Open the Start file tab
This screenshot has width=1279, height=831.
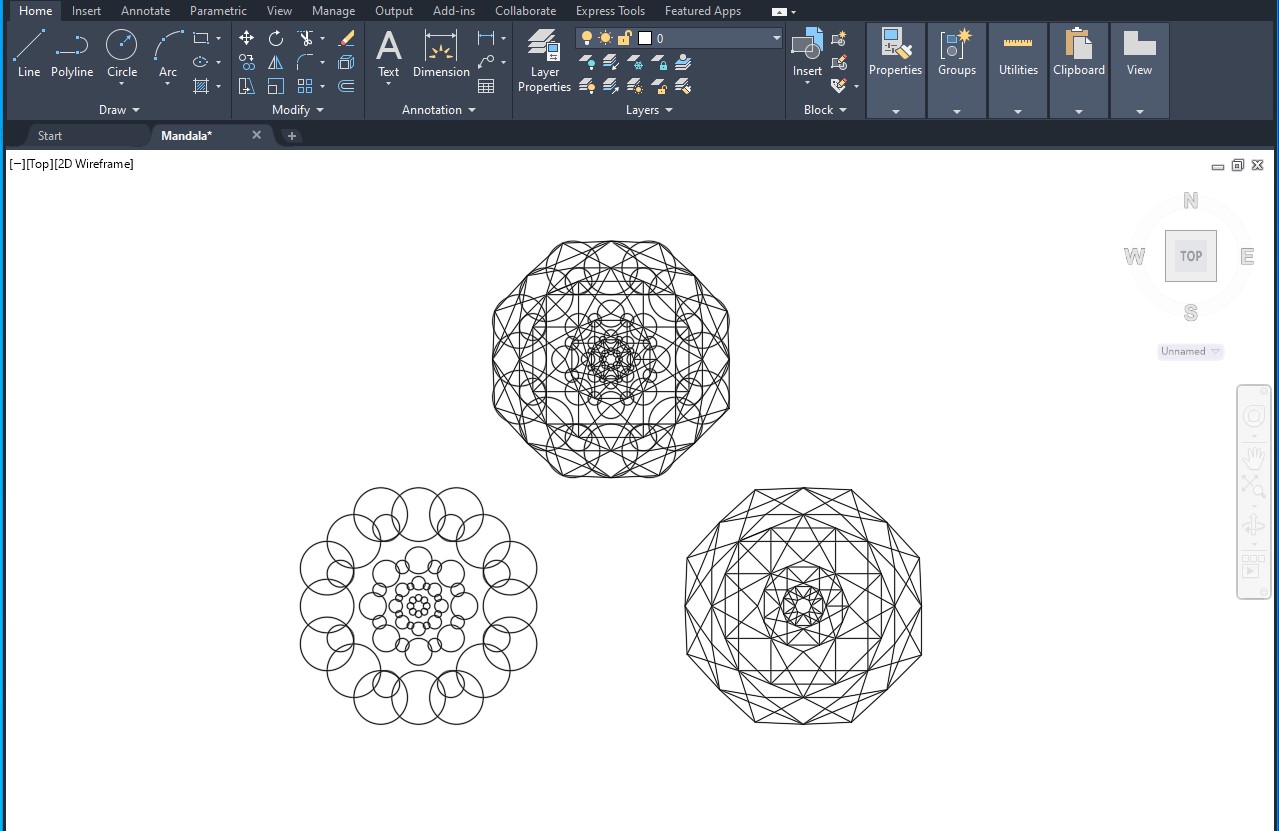(50, 136)
